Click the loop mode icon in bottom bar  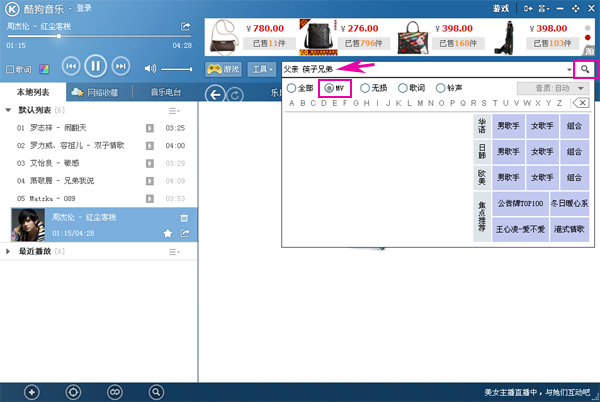(114, 392)
